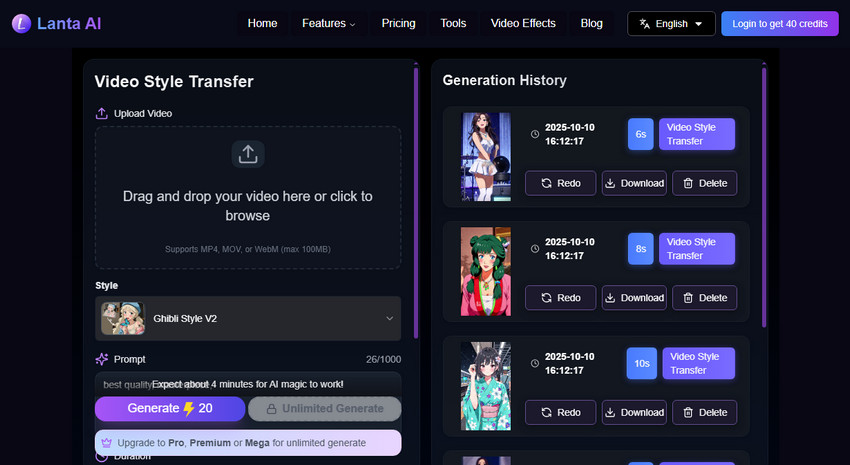Click the Redo icon for the first video
This screenshot has width=850, height=465.
point(546,183)
